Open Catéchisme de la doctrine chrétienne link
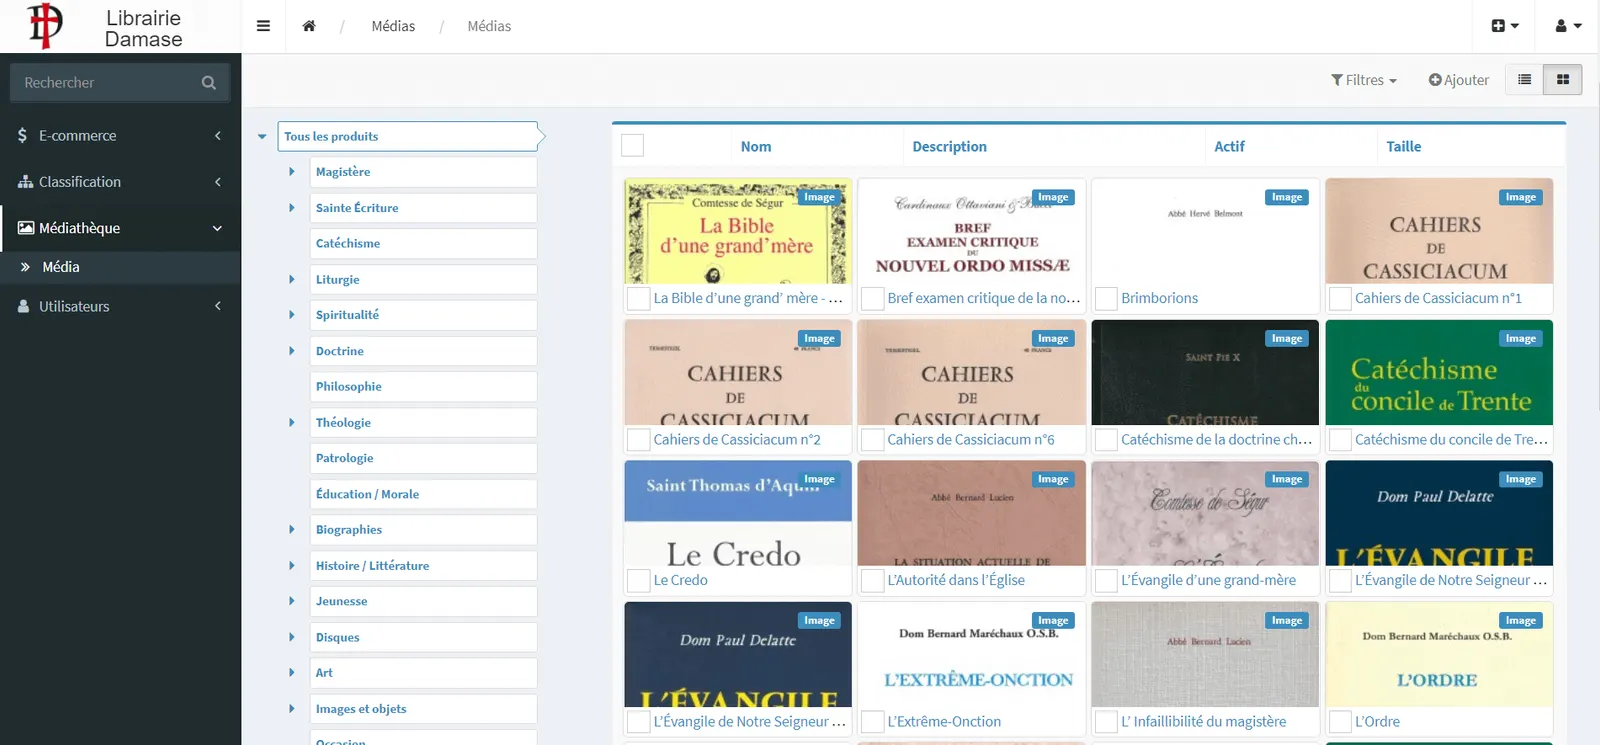The height and width of the screenshot is (745, 1600). 1216,439
